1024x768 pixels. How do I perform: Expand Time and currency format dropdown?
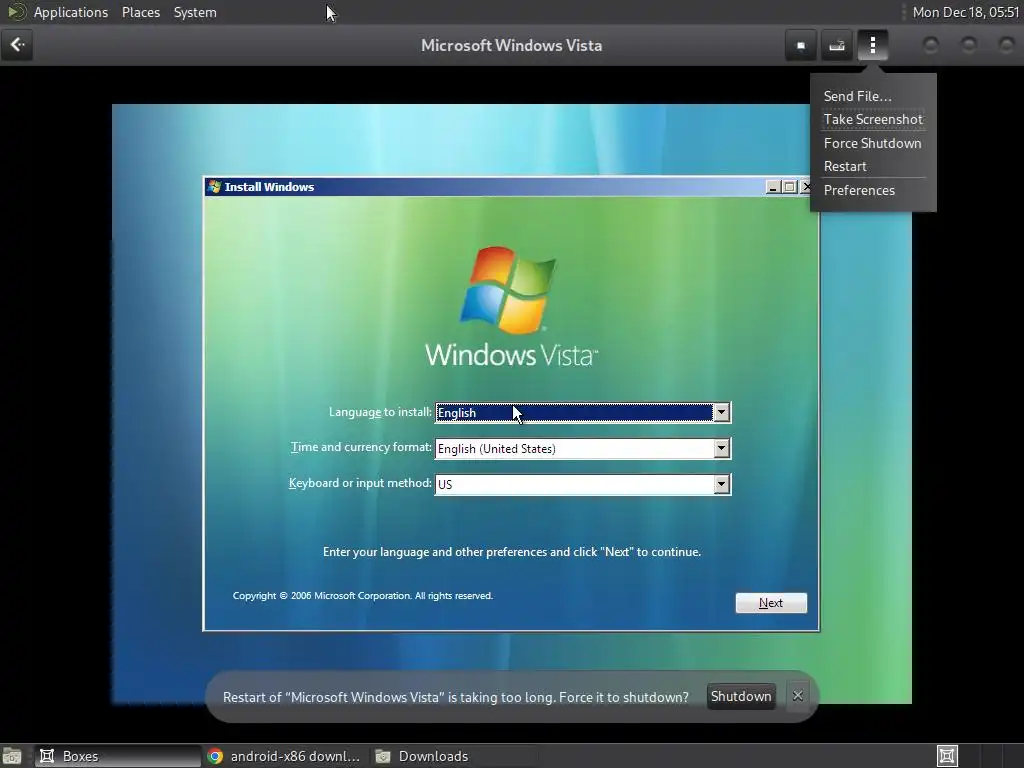tap(721, 449)
